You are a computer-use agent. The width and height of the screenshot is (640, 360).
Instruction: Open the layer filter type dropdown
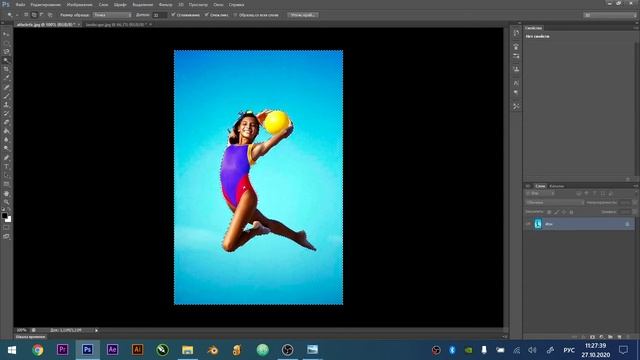click(x=540, y=193)
